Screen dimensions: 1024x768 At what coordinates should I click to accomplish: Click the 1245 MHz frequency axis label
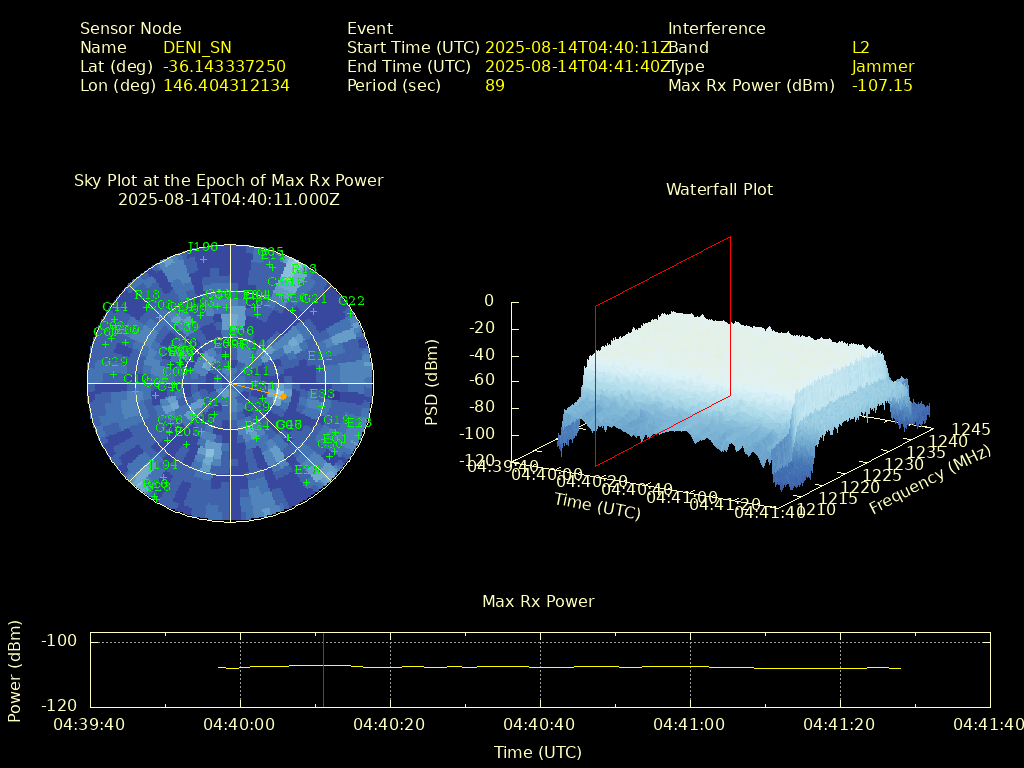point(971,429)
